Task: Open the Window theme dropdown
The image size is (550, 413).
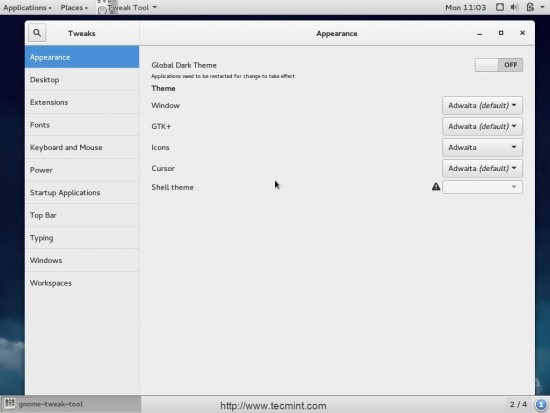Action: 482,106
